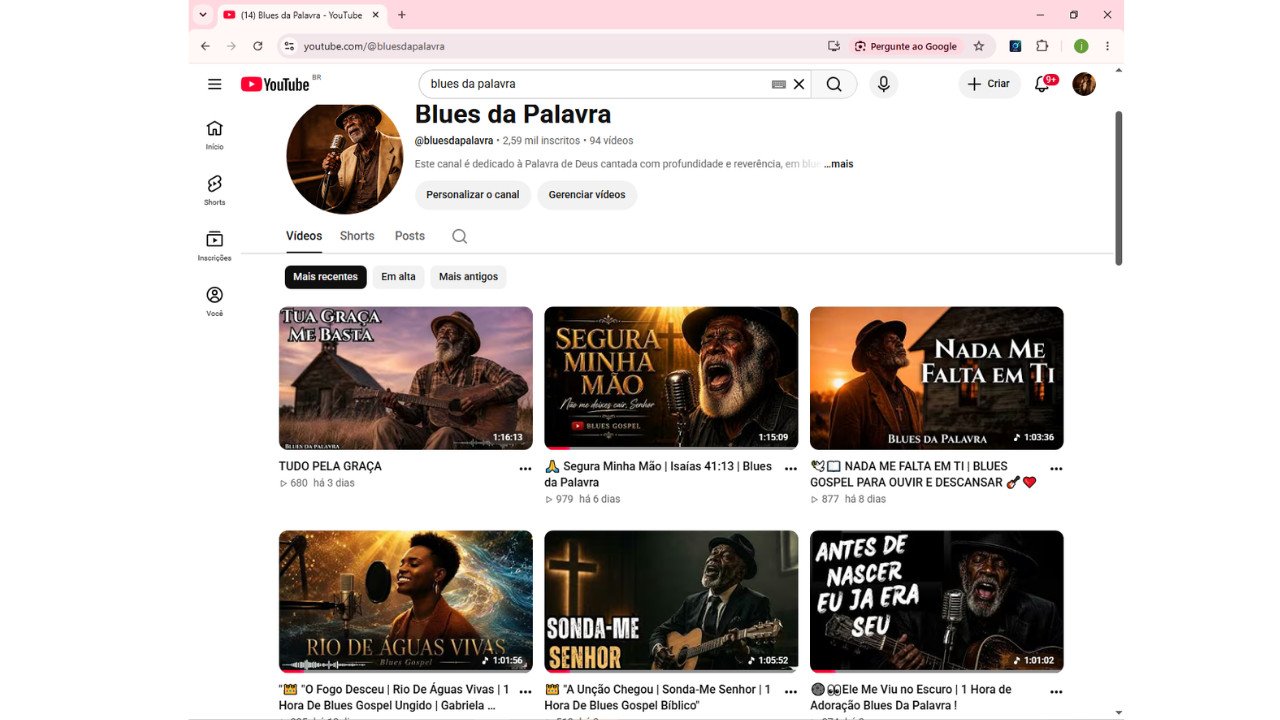Click the YouTube search input field
The width and height of the screenshot is (1280, 720).
(x=595, y=84)
